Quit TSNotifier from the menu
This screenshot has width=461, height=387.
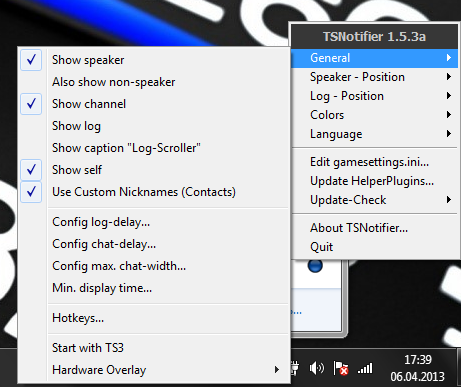(x=374, y=247)
